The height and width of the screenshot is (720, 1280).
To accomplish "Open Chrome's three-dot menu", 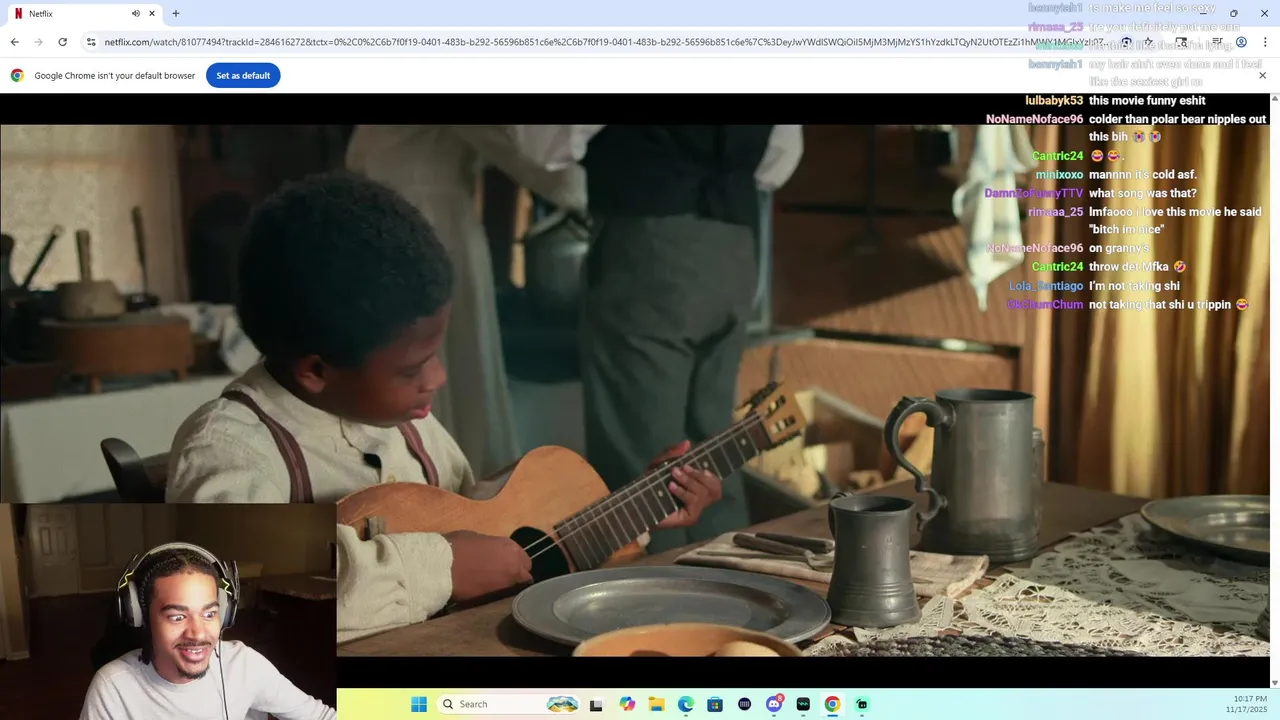I will click(x=1265, y=42).
